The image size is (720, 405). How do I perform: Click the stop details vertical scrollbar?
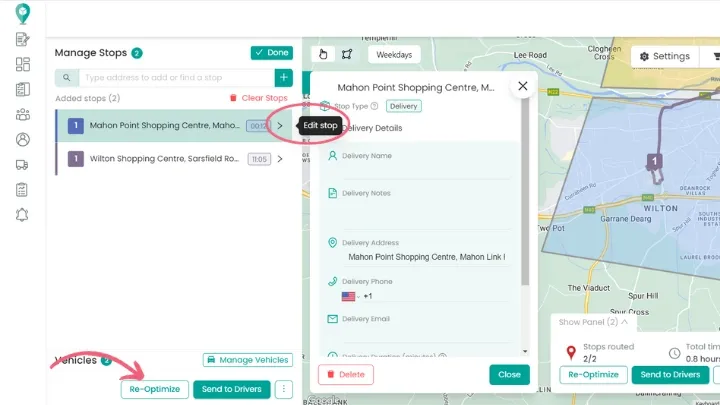[525, 192]
